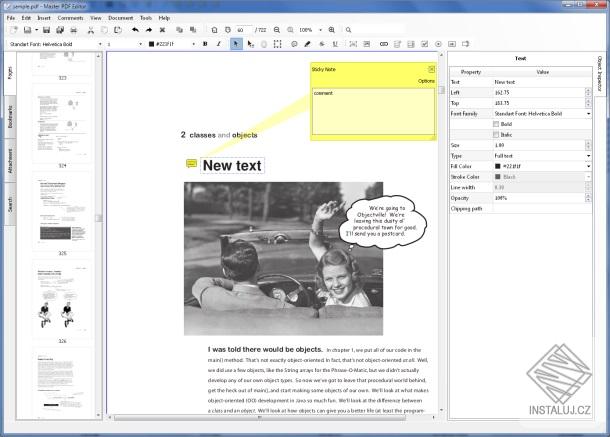This screenshot has height=437, width=610.
Task: Click the zoom in magnifier icon
Action: click(x=331, y=30)
